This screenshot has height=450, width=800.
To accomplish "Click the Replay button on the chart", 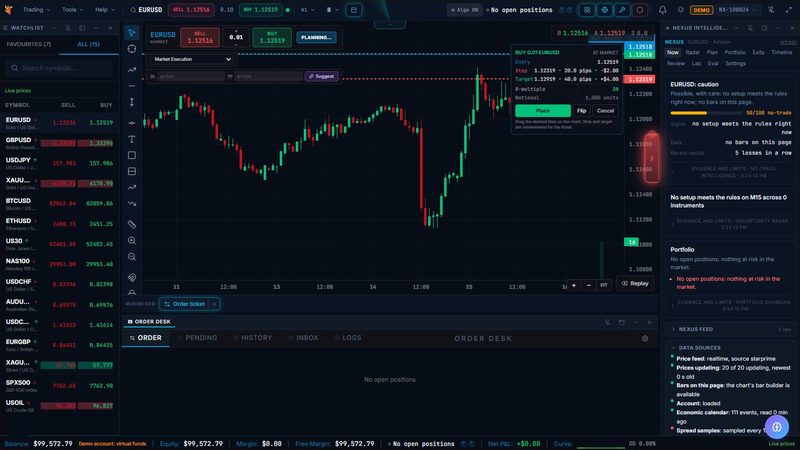I will [x=635, y=284].
